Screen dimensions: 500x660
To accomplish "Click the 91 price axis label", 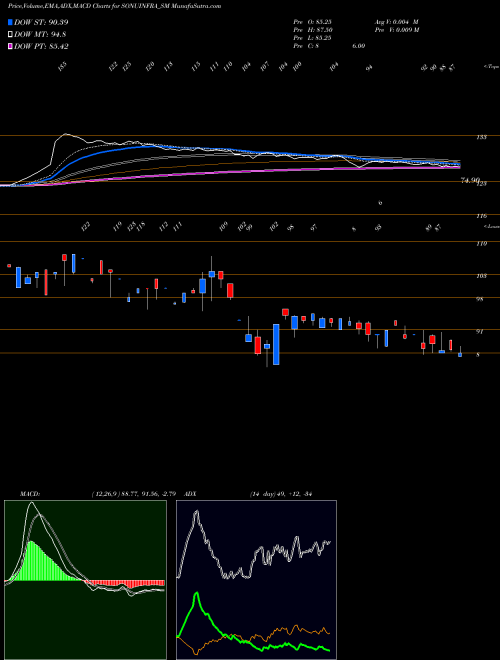I will [x=479, y=332].
